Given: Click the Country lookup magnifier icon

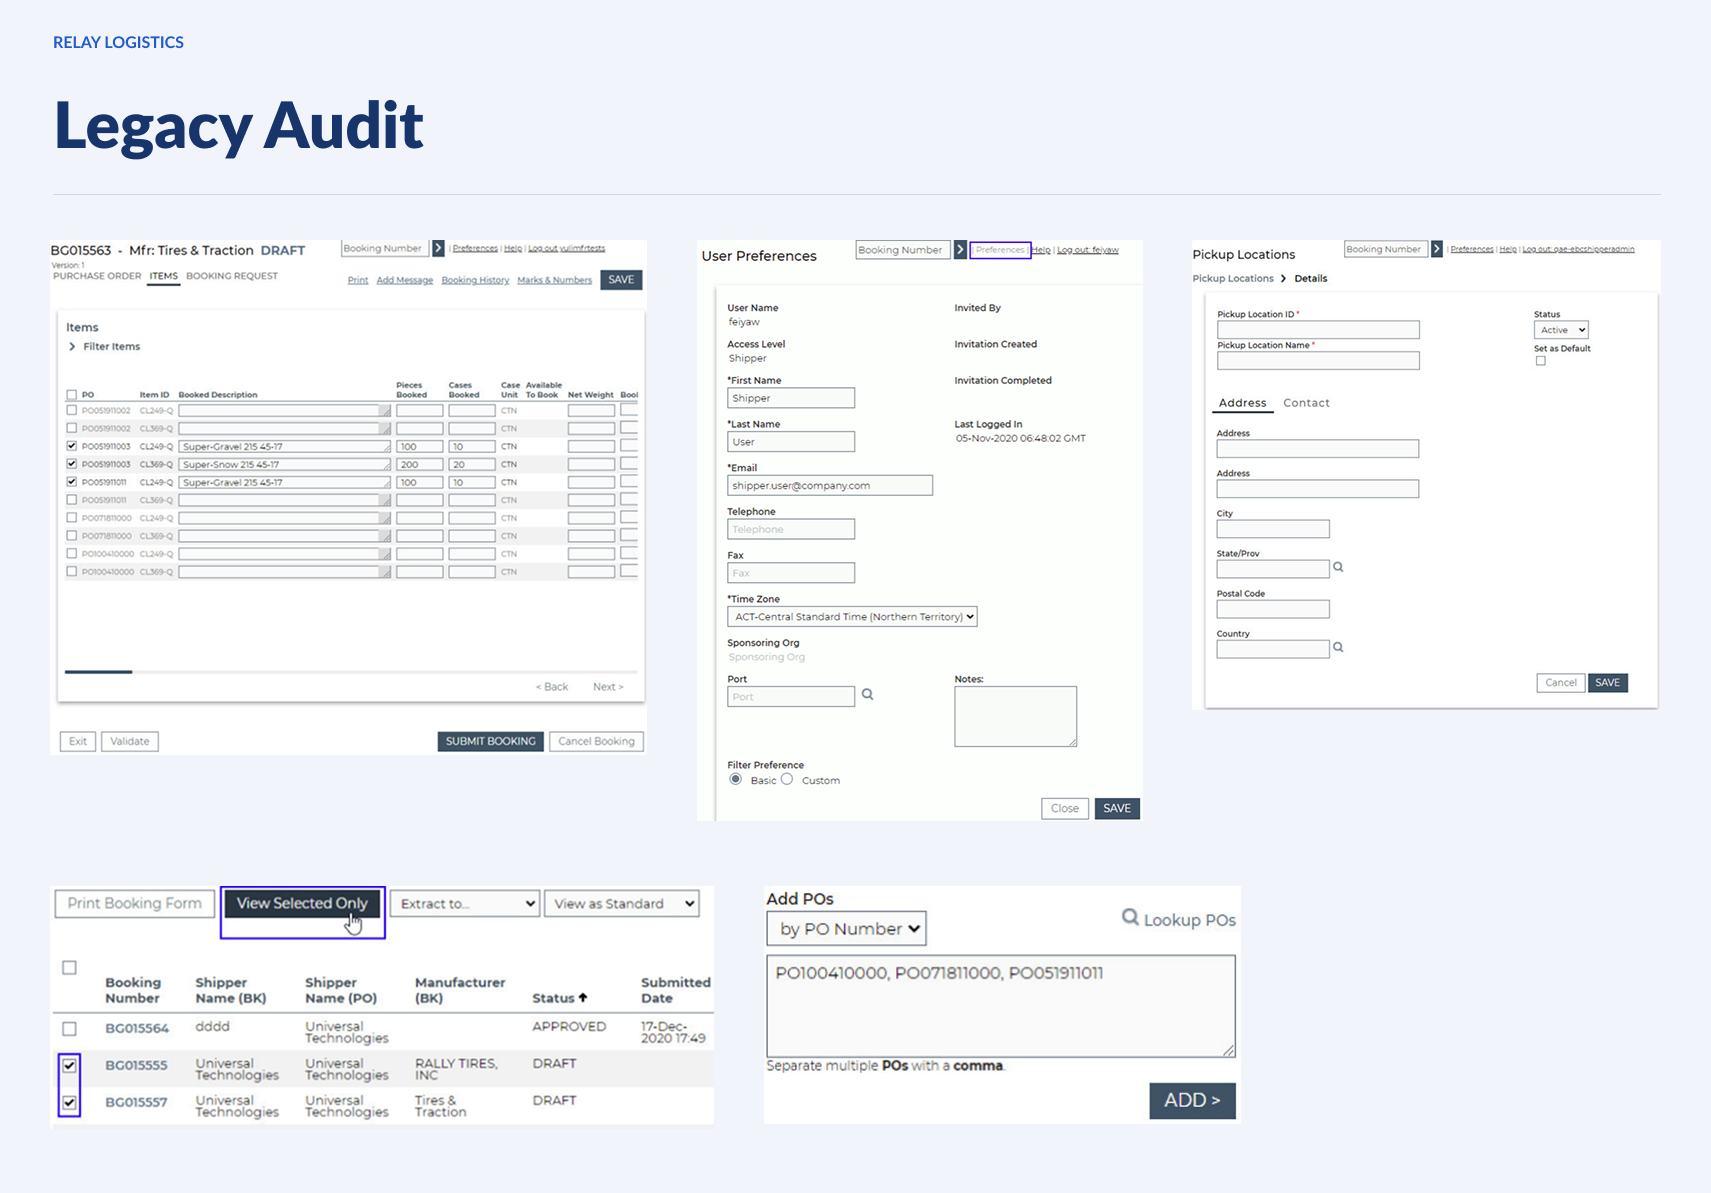Looking at the screenshot, I should pos(1338,647).
